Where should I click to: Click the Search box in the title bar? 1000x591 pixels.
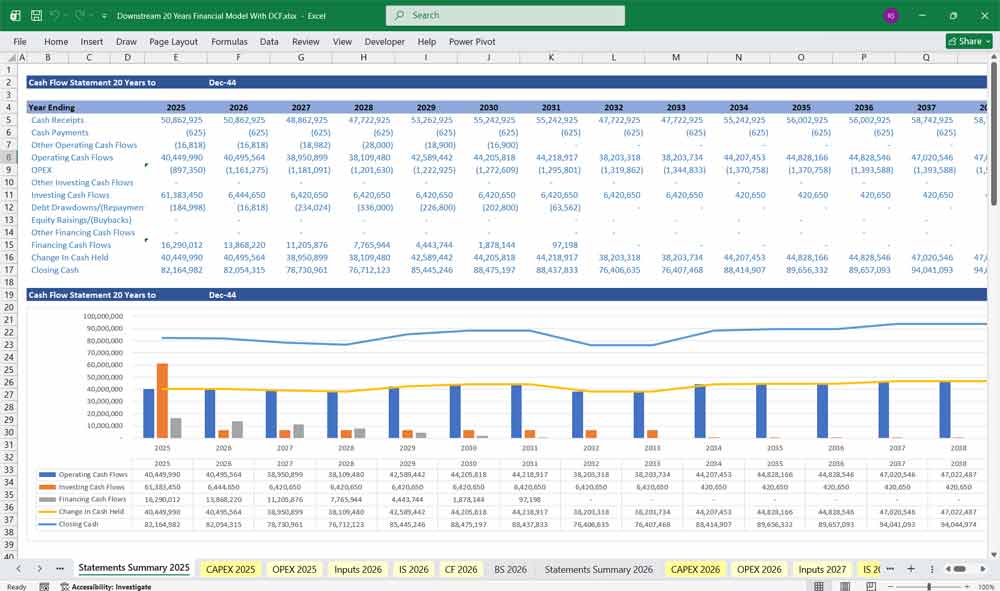pos(503,15)
